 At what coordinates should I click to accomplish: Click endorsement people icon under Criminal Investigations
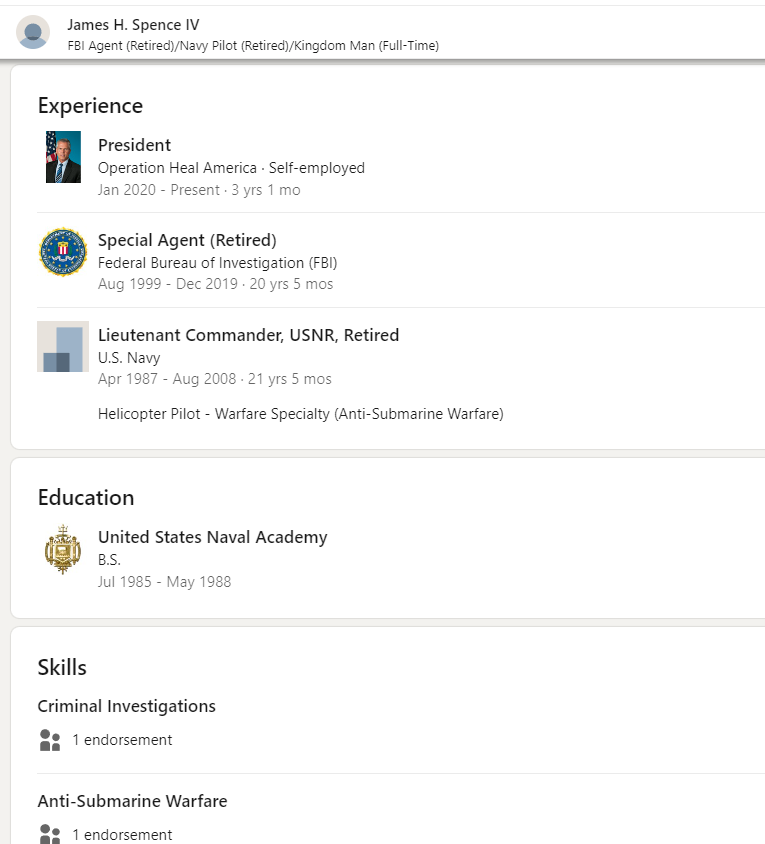point(50,740)
